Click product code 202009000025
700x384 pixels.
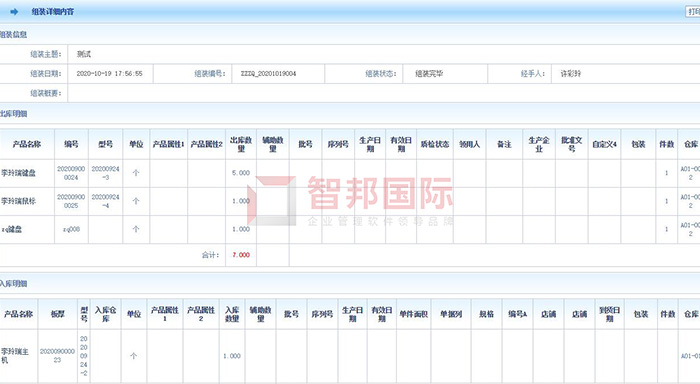point(71,201)
